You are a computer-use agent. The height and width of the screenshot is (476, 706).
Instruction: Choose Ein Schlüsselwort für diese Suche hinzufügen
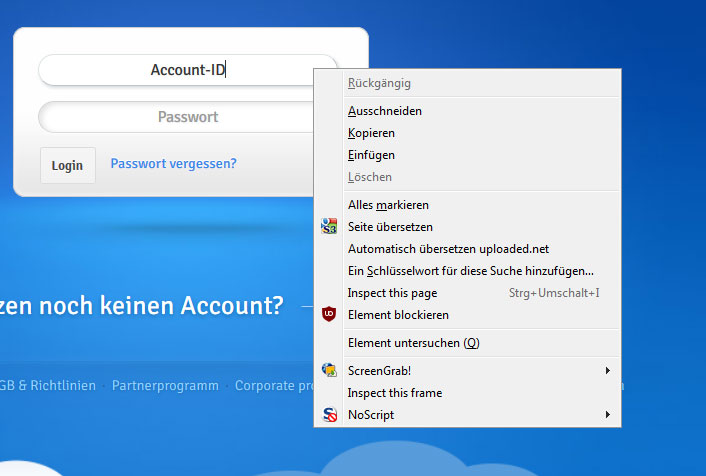pyautogui.click(x=470, y=271)
